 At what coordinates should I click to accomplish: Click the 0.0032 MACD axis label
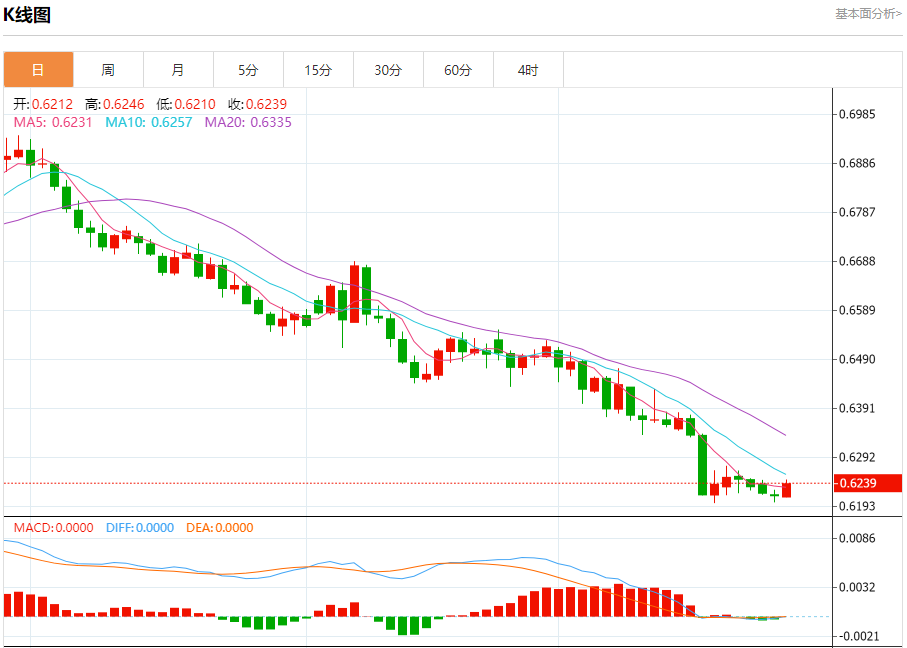(857, 587)
